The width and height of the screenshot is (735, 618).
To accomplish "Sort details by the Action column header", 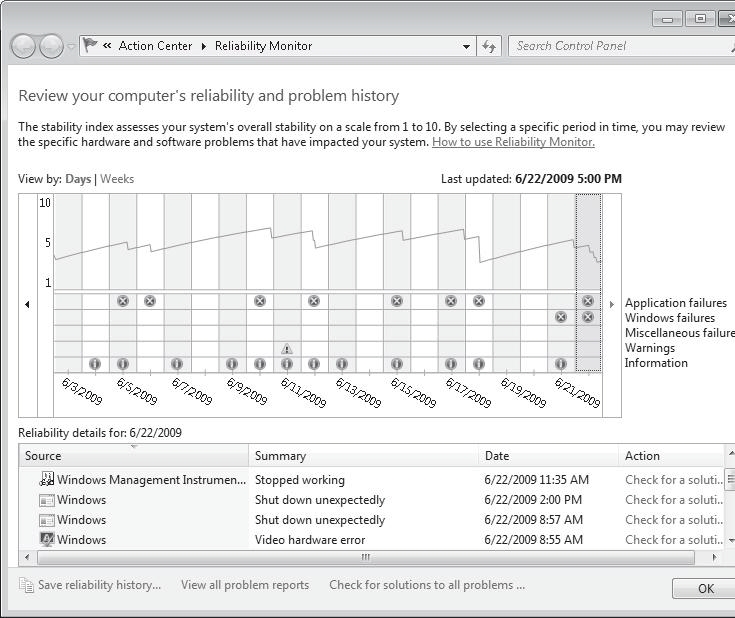I will tap(671, 456).
